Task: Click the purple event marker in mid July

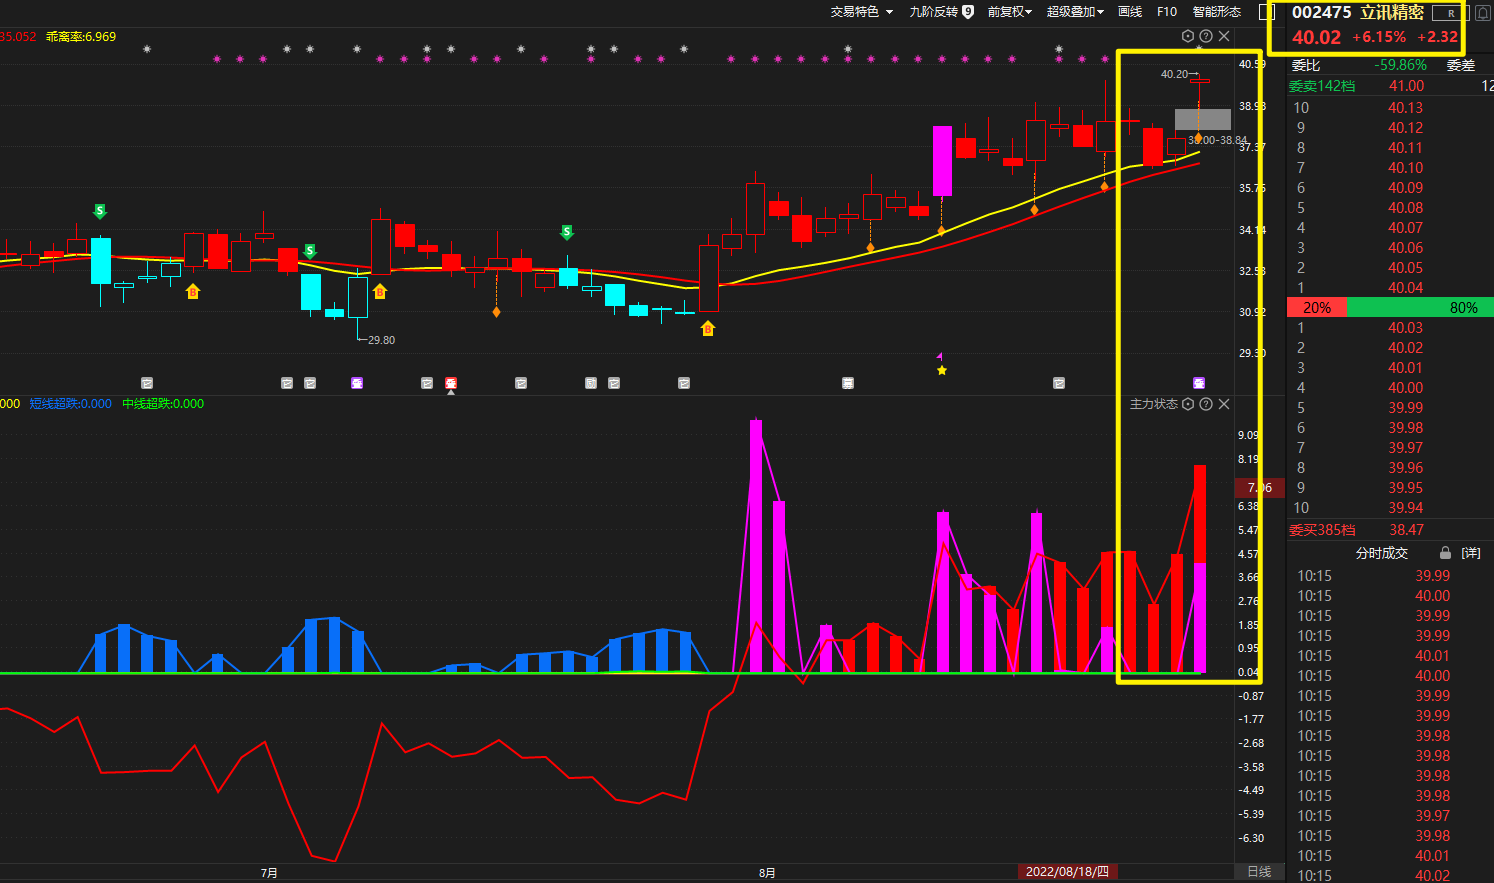Action: pyautogui.click(x=357, y=383)
